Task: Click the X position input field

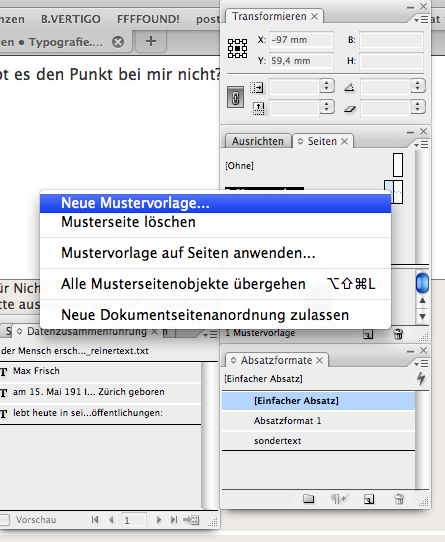Action: 301,40
